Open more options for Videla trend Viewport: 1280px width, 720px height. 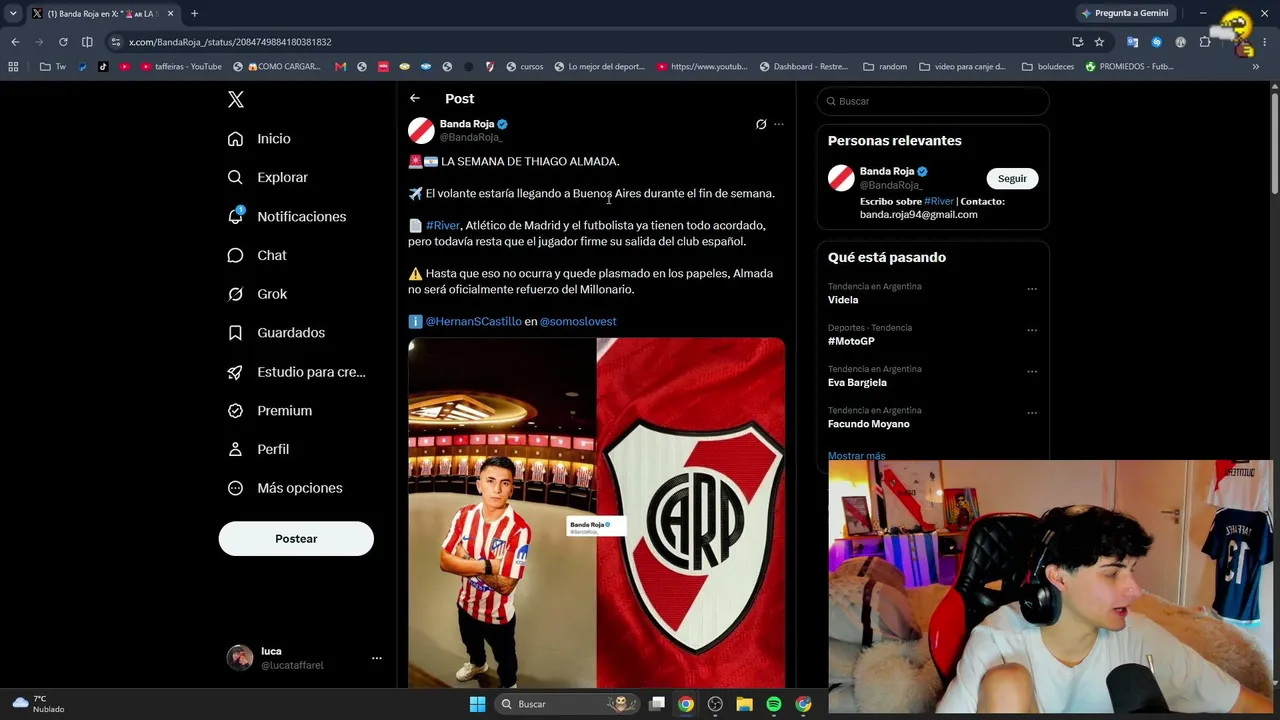tap(1032, 289)
